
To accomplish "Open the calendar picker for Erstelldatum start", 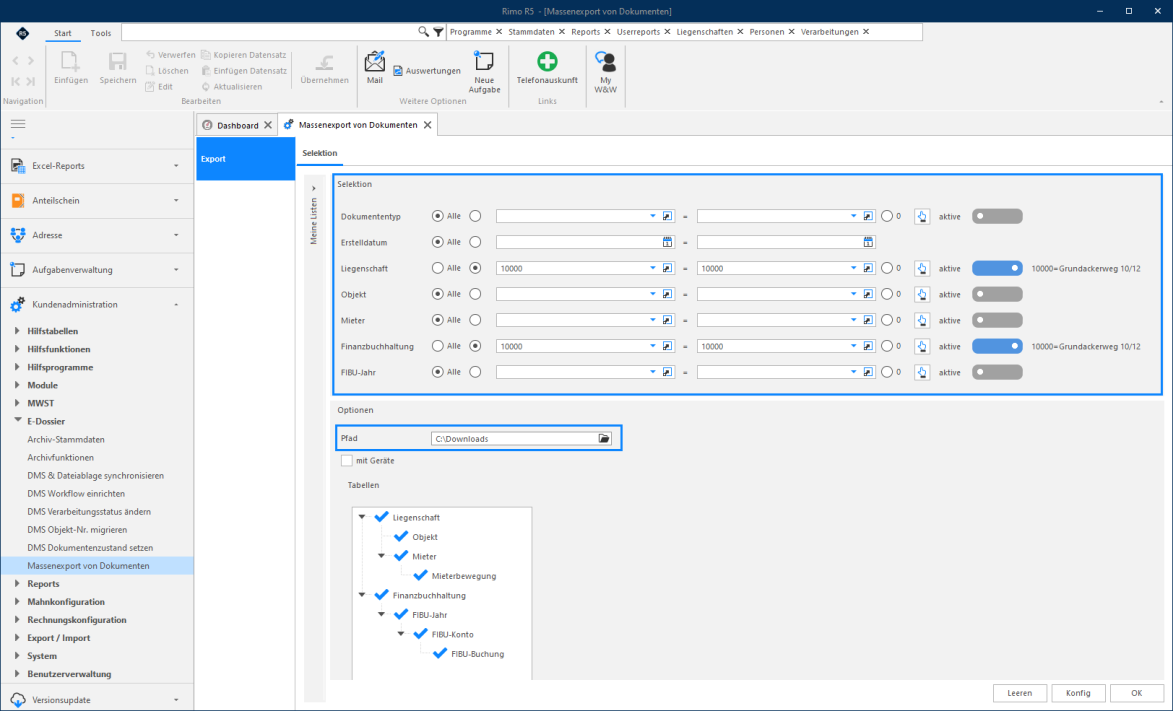I will [x=667, y=242].
